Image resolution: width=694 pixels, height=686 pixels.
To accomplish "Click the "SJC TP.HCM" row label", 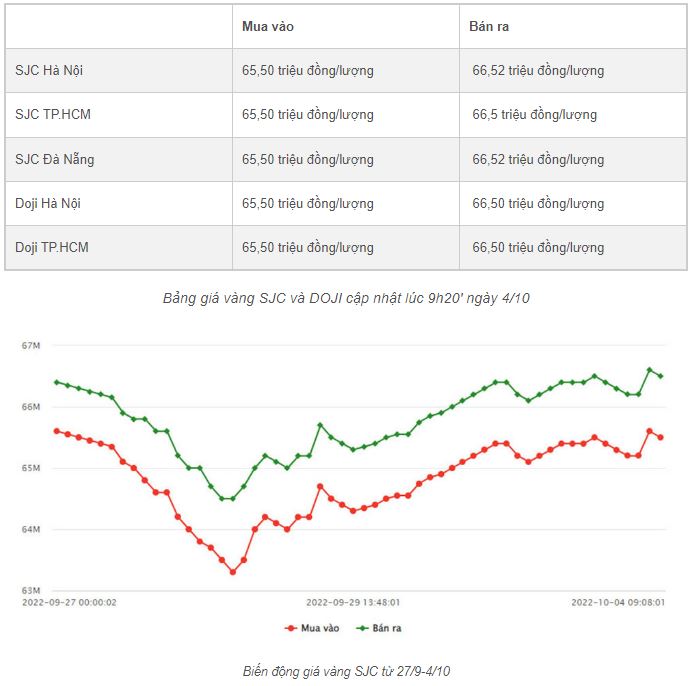I will 53,115.
